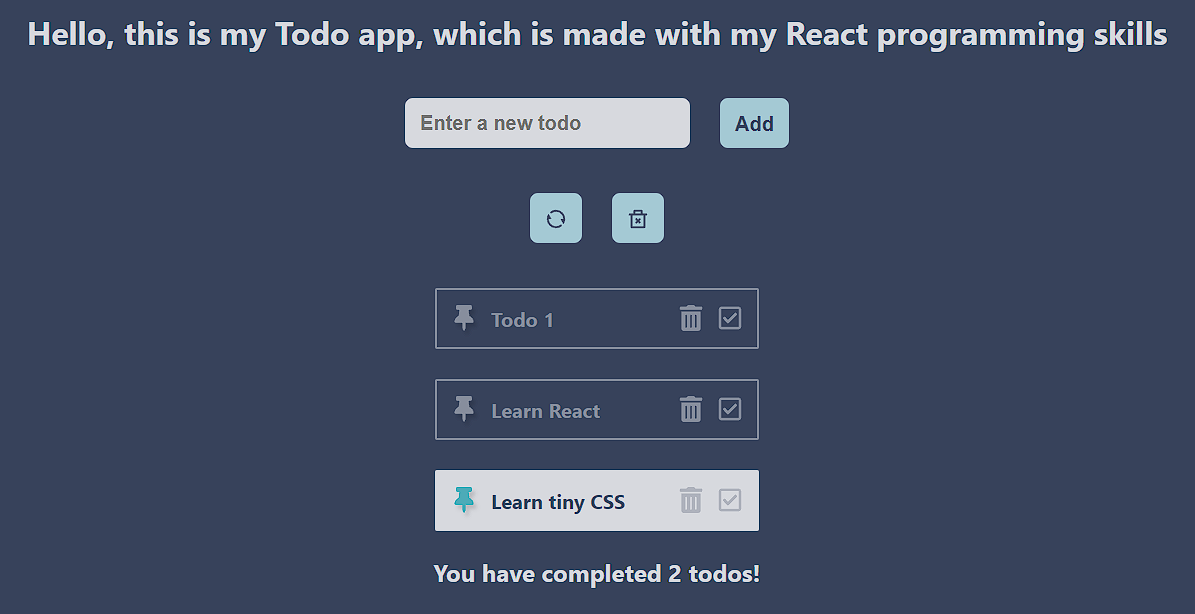Viewport: 1195px width, 614px height.
Task: Delete the Todo 1 item
Action: (x=690, y=318)
